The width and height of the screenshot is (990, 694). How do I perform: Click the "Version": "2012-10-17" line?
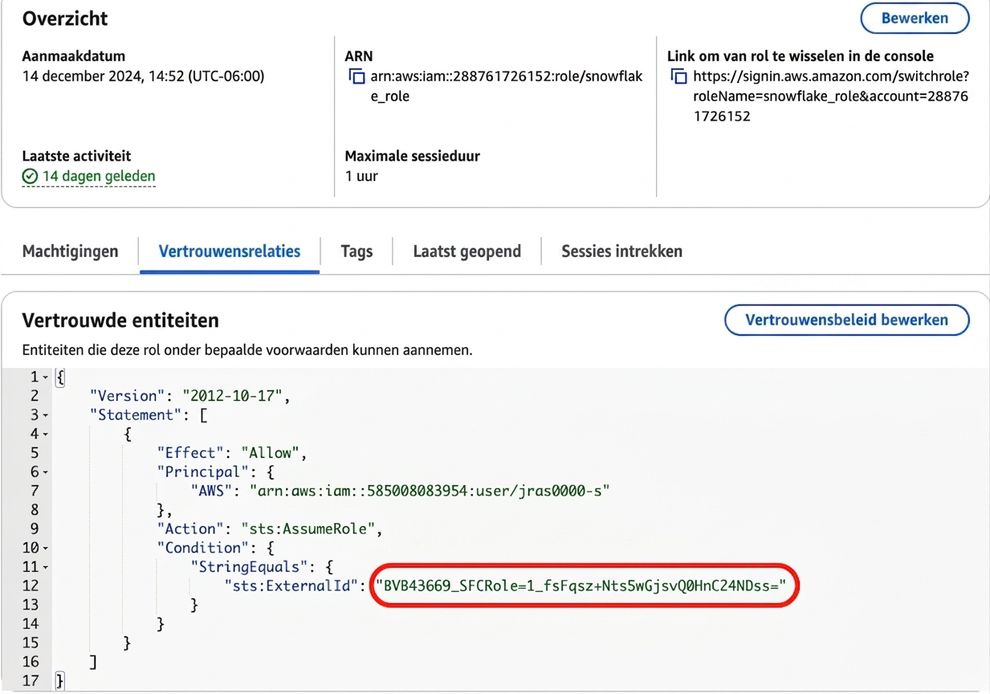coord(190,396)
